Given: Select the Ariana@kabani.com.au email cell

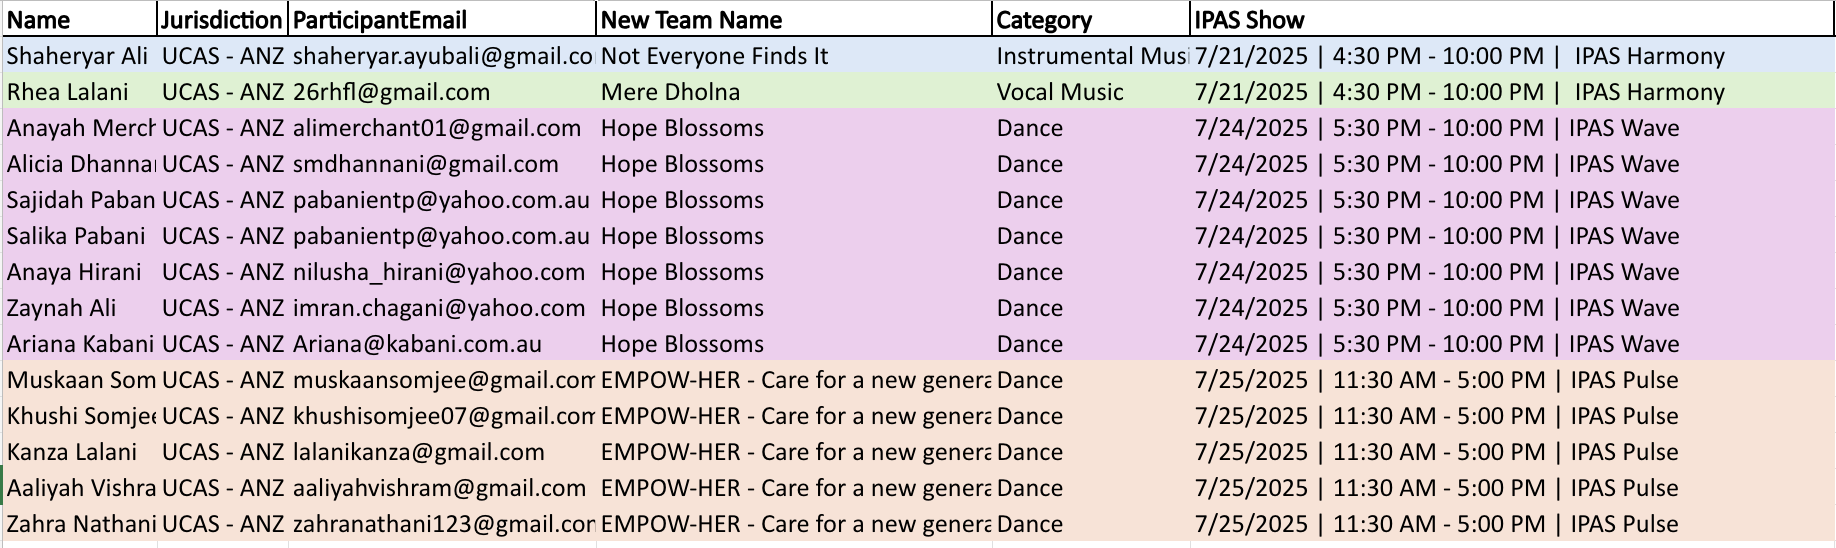Looking at the screenshot, I should point(417,344).
